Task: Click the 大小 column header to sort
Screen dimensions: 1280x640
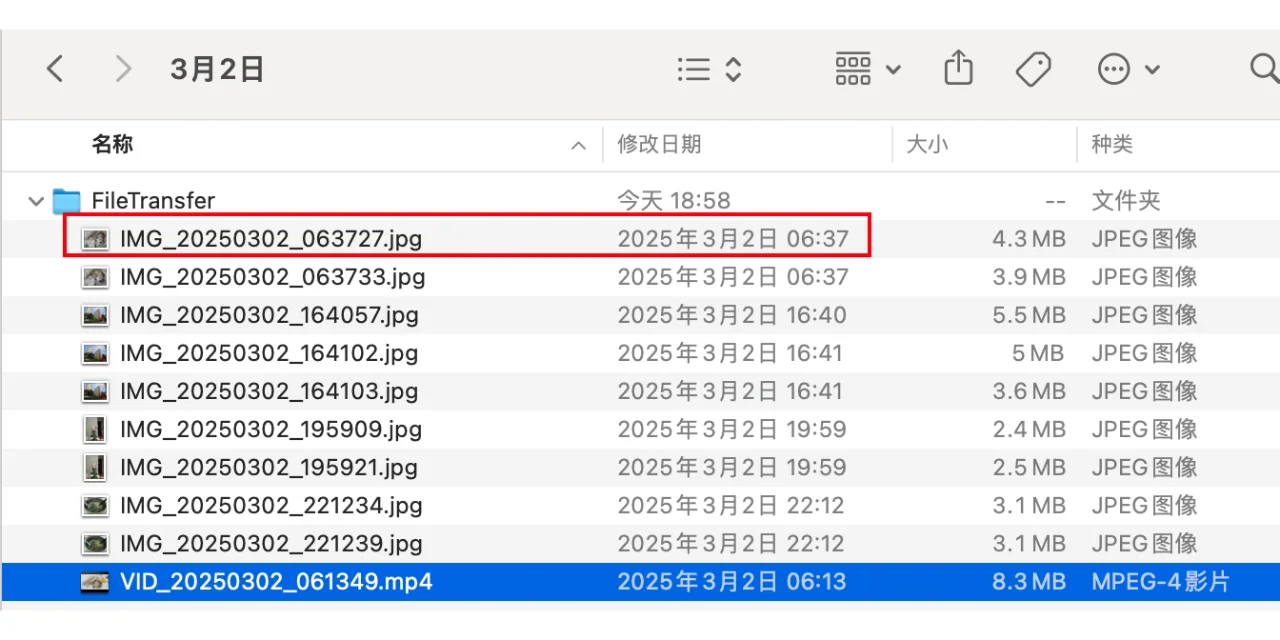Action: coord(929,144)
